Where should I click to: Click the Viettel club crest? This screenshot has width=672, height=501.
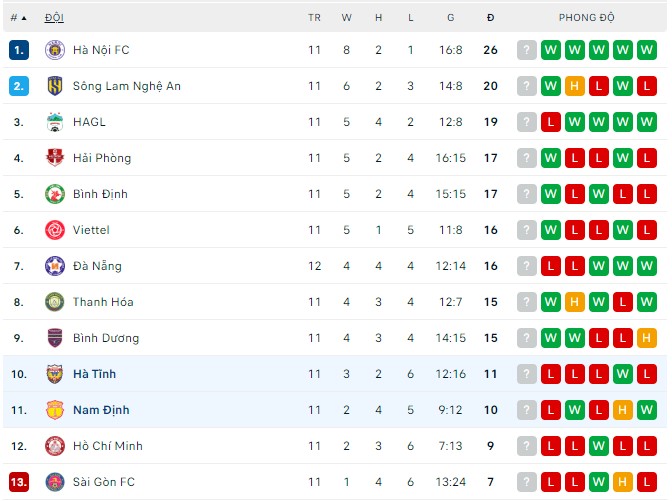point(55,230)
